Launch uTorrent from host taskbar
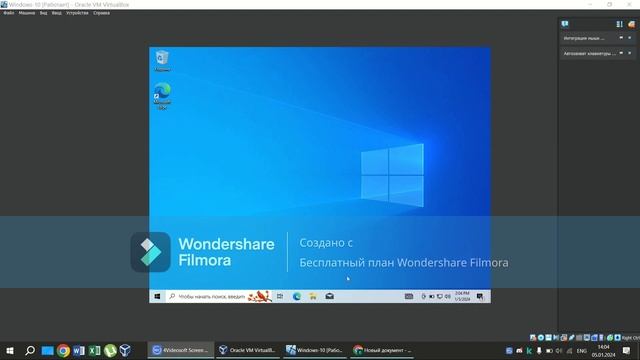 coord(110,351)
